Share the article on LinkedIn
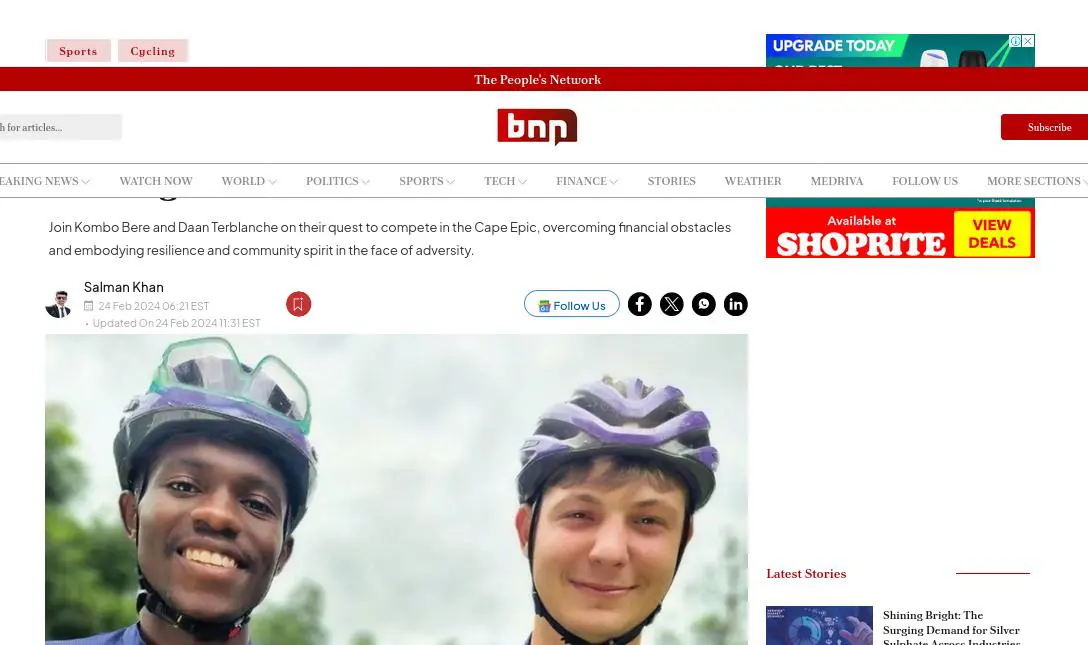The height and width of the screenshot is (645, 1088). tap(736, 304)
